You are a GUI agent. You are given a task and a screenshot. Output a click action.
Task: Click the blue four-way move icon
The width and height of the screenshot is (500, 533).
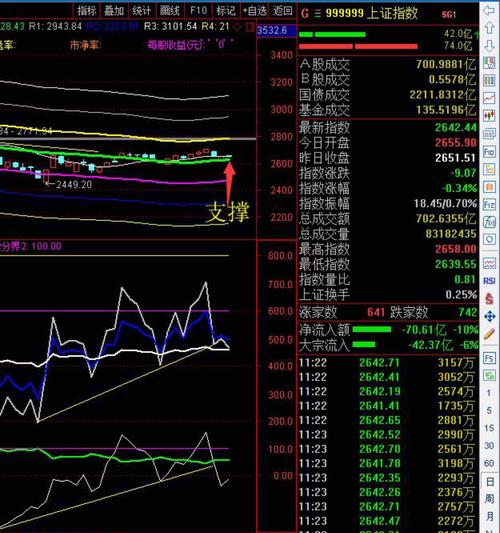(x=489, y=316)
